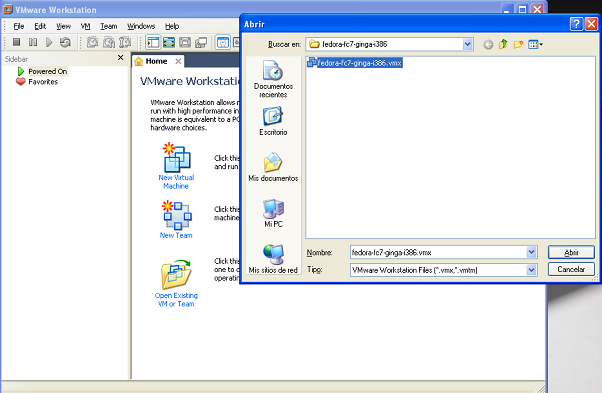Go to Mis documentos location

tap(273, 167)
